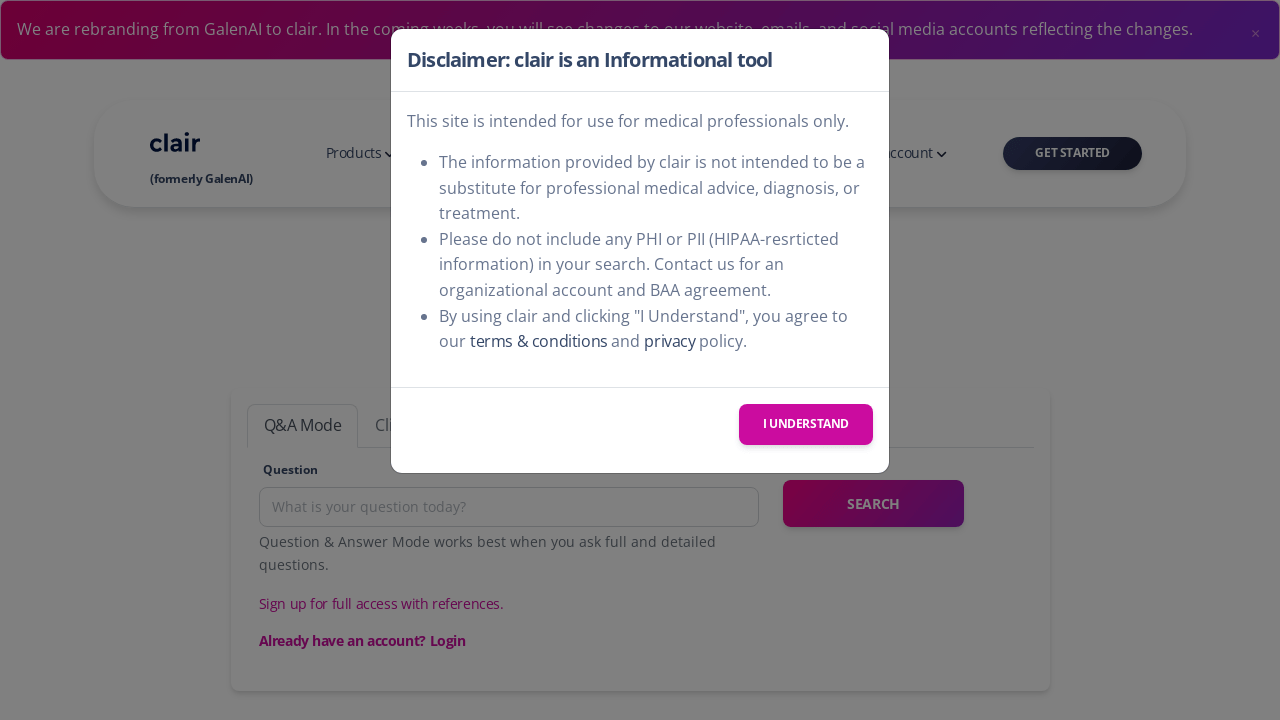1280x720 pixels.
Task: Switch to the partially hidden second mode tab
Action: 381,425
